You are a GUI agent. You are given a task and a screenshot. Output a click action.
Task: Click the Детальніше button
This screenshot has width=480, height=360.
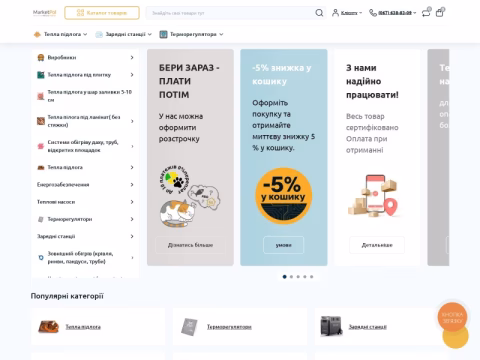pos(377,245)
